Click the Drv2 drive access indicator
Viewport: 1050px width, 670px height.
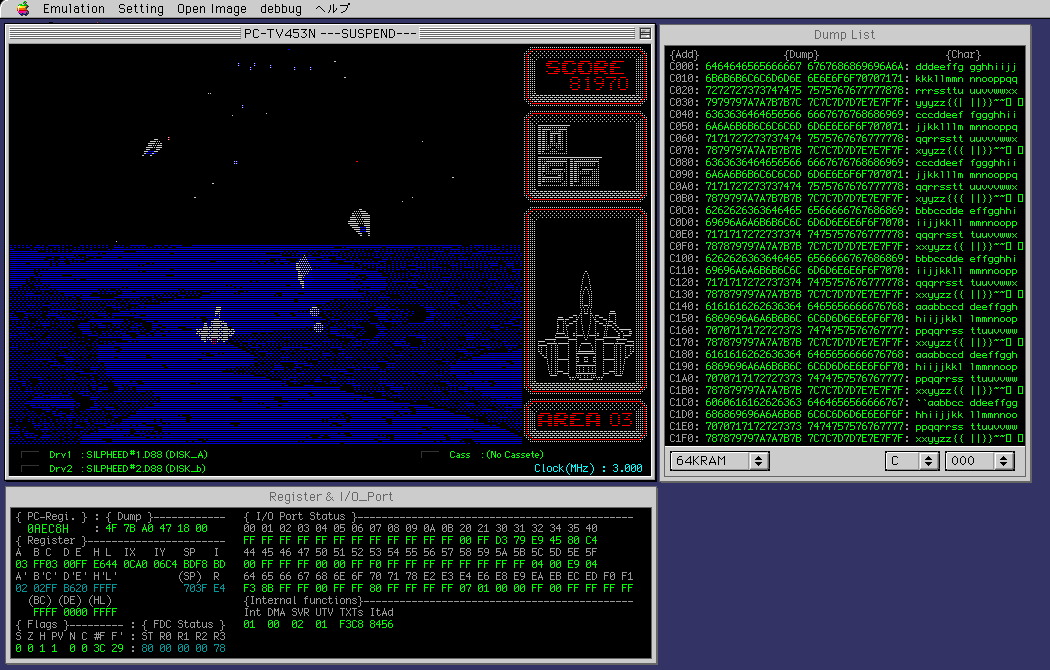[x=29, y=469]
